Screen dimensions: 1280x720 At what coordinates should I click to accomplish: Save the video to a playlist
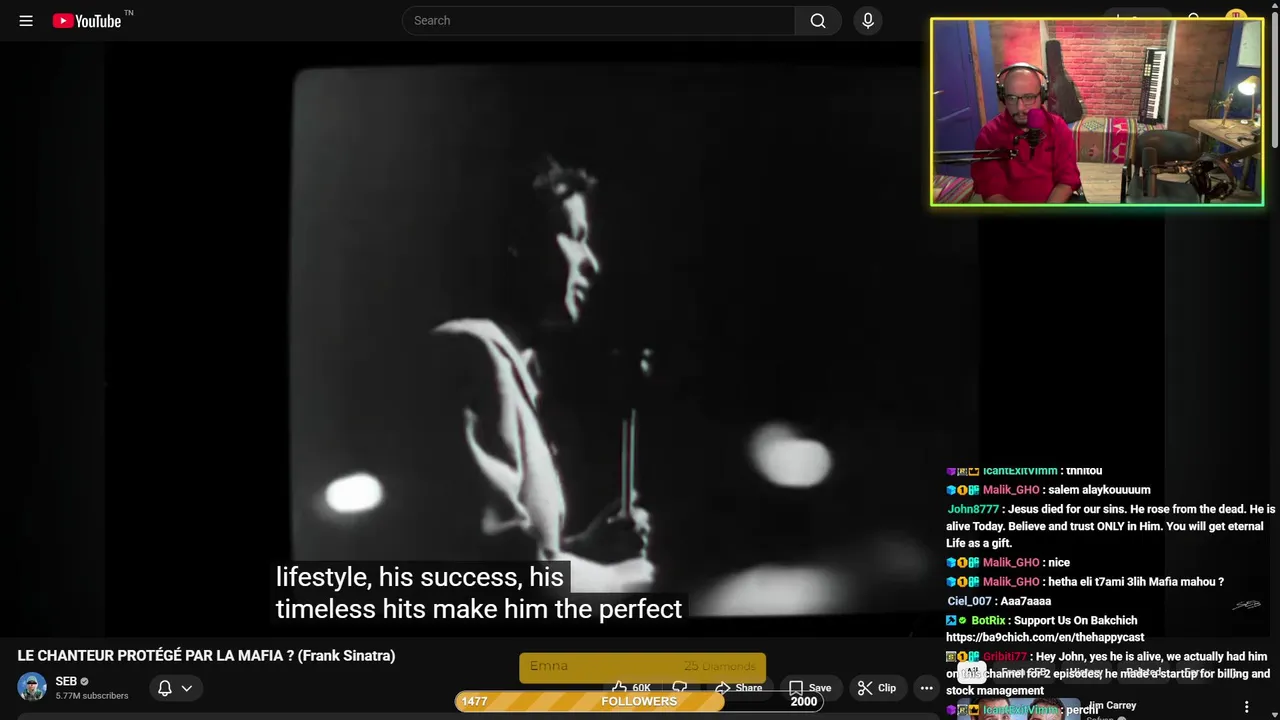coord(810,688)
